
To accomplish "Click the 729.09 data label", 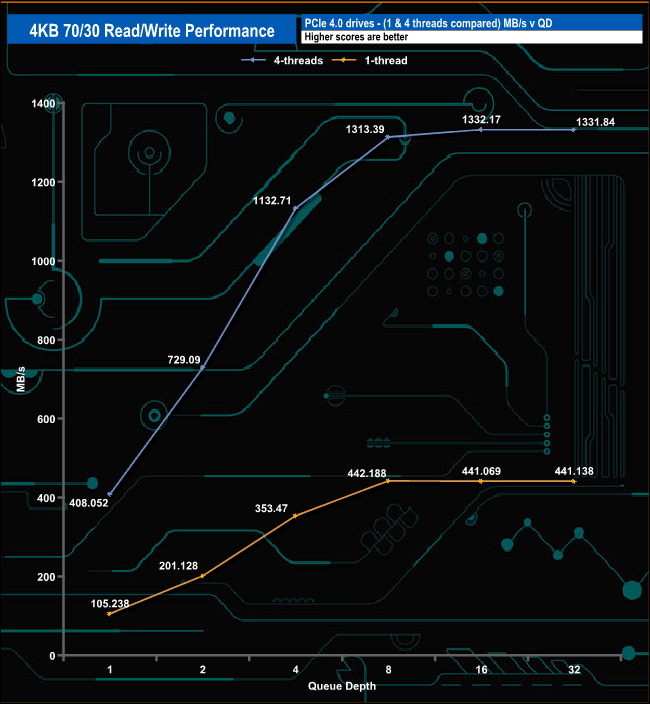I will pos(184,360).
